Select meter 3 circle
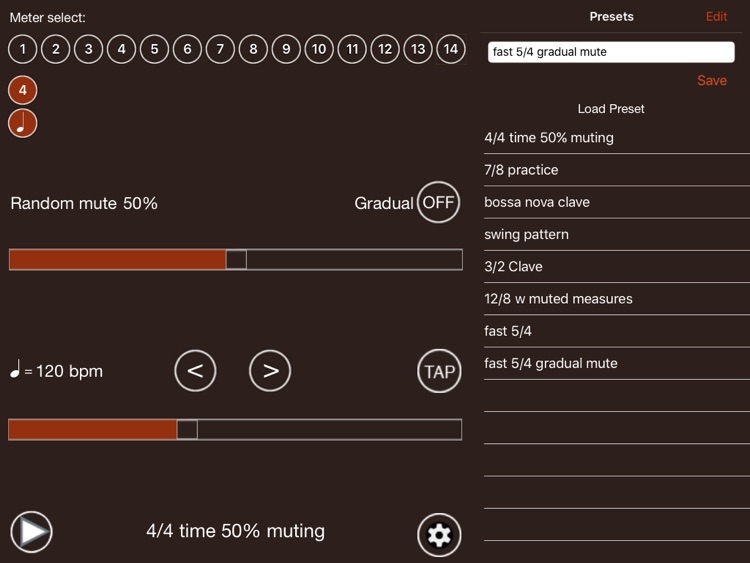 click(x=88, y=49)
